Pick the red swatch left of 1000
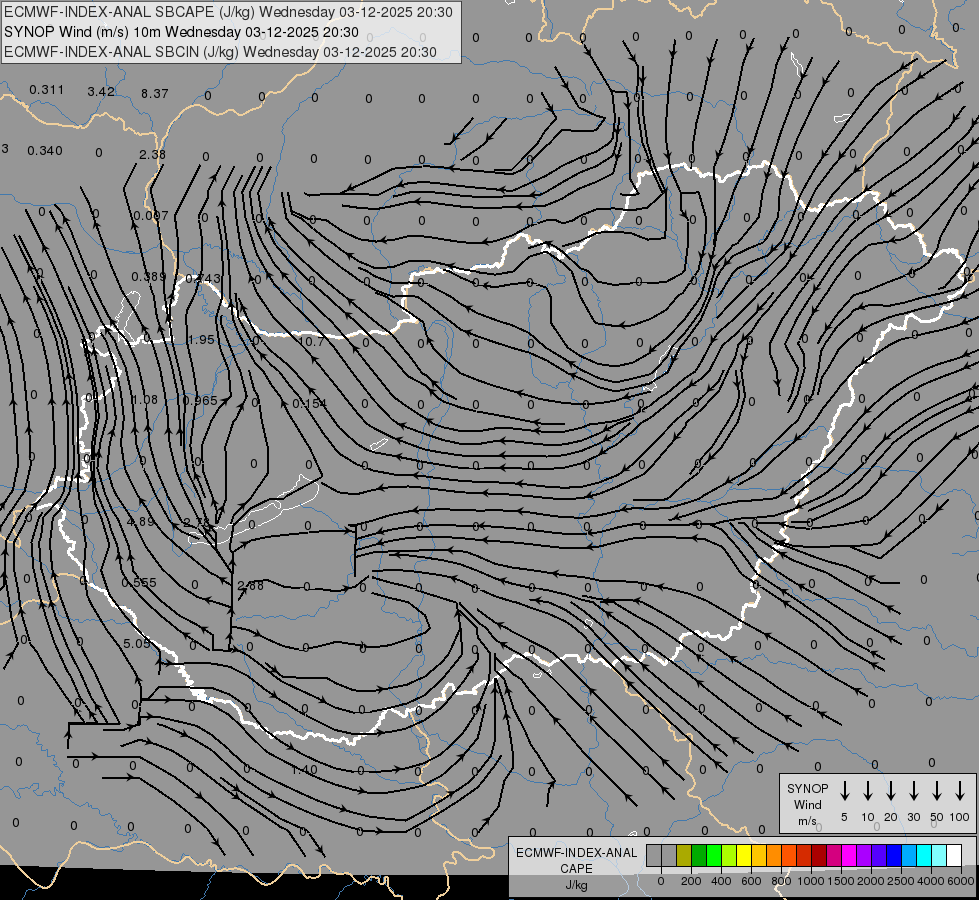 804,855
